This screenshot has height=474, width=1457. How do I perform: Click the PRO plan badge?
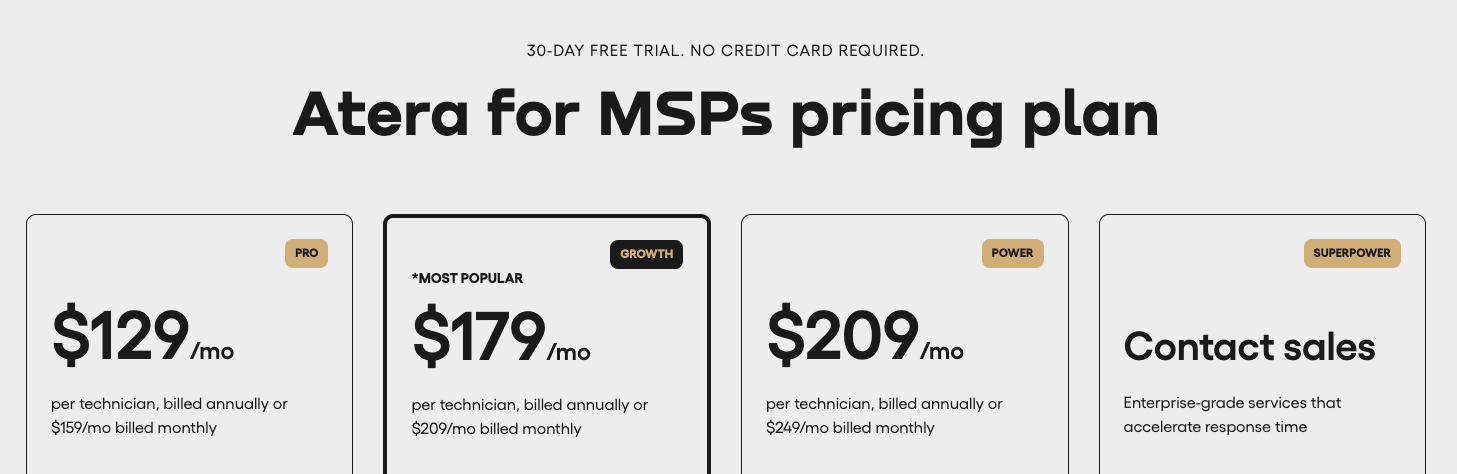tap(306, 253)
